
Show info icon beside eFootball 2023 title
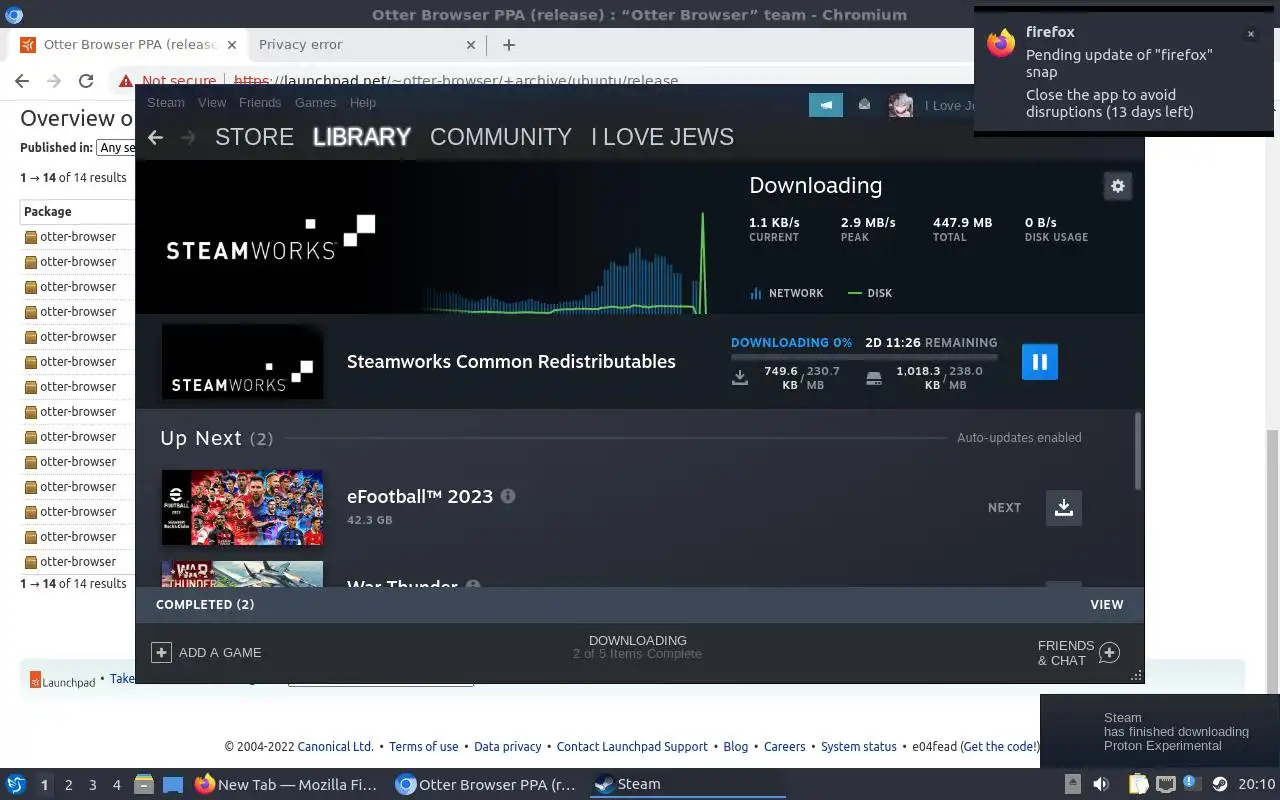508,496
